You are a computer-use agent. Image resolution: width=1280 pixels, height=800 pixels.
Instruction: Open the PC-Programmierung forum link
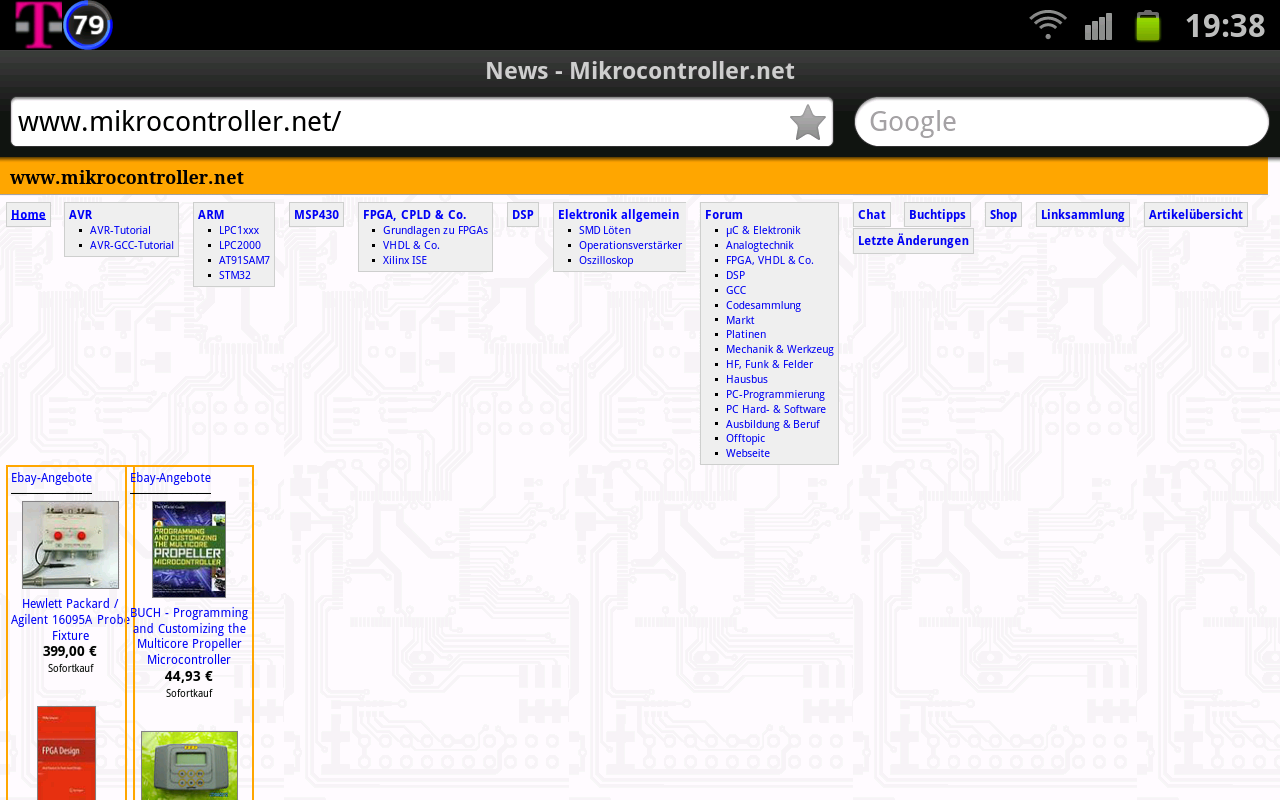775,394
